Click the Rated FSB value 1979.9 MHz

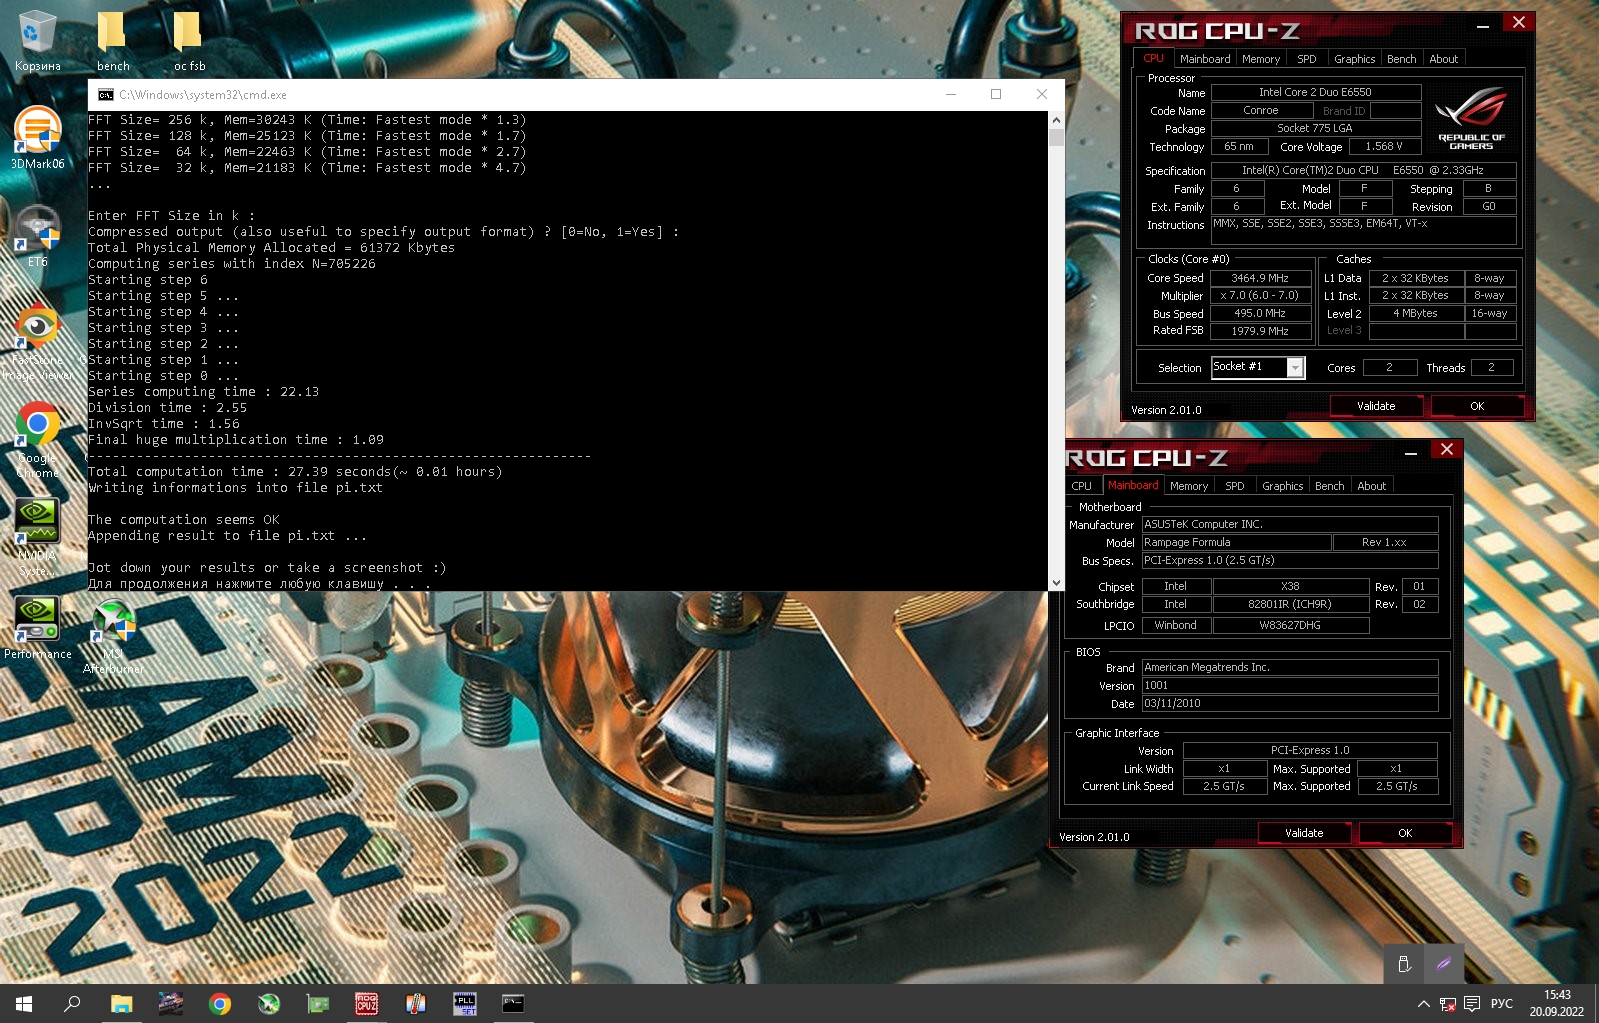[x=1260, y=331]
